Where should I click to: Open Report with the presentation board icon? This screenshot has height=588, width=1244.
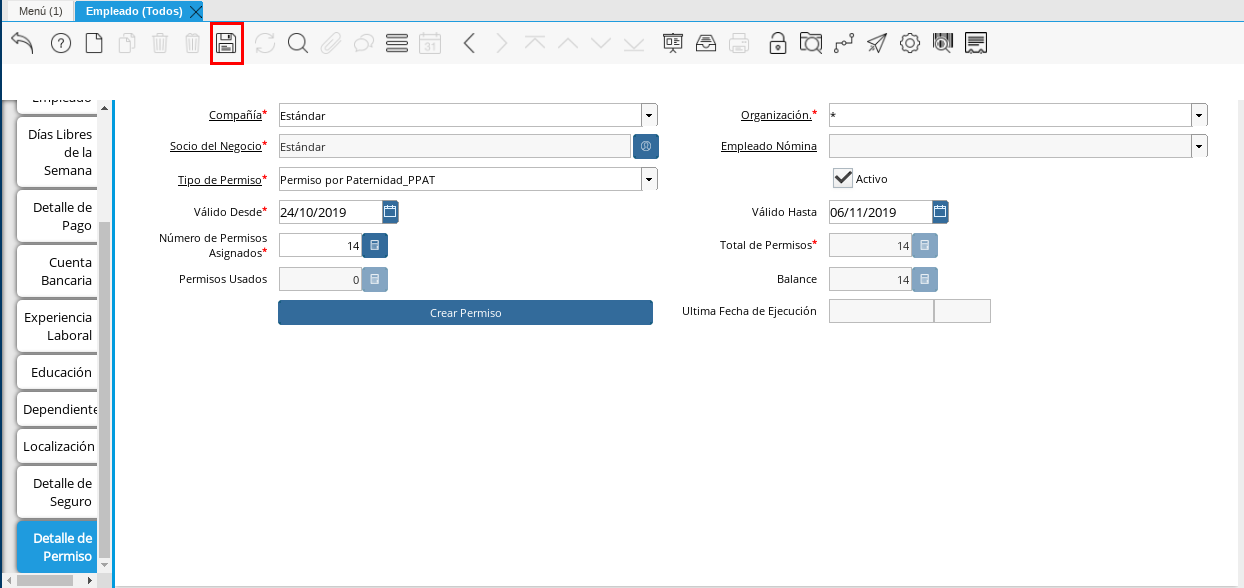pos(673,43)
